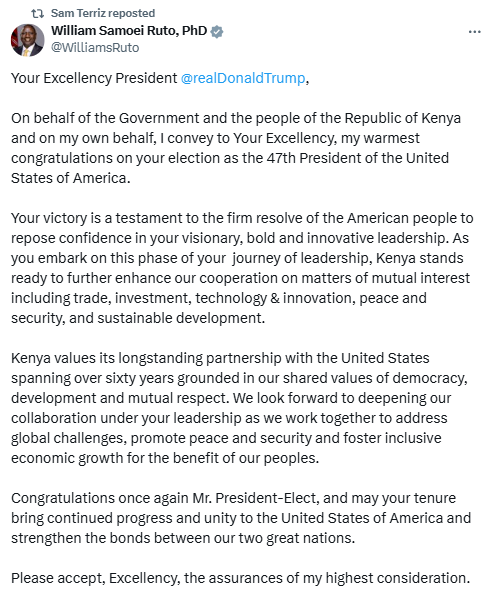Open the three-dot more options menu
The image size is (492, 593).
(x=475, y=32)
